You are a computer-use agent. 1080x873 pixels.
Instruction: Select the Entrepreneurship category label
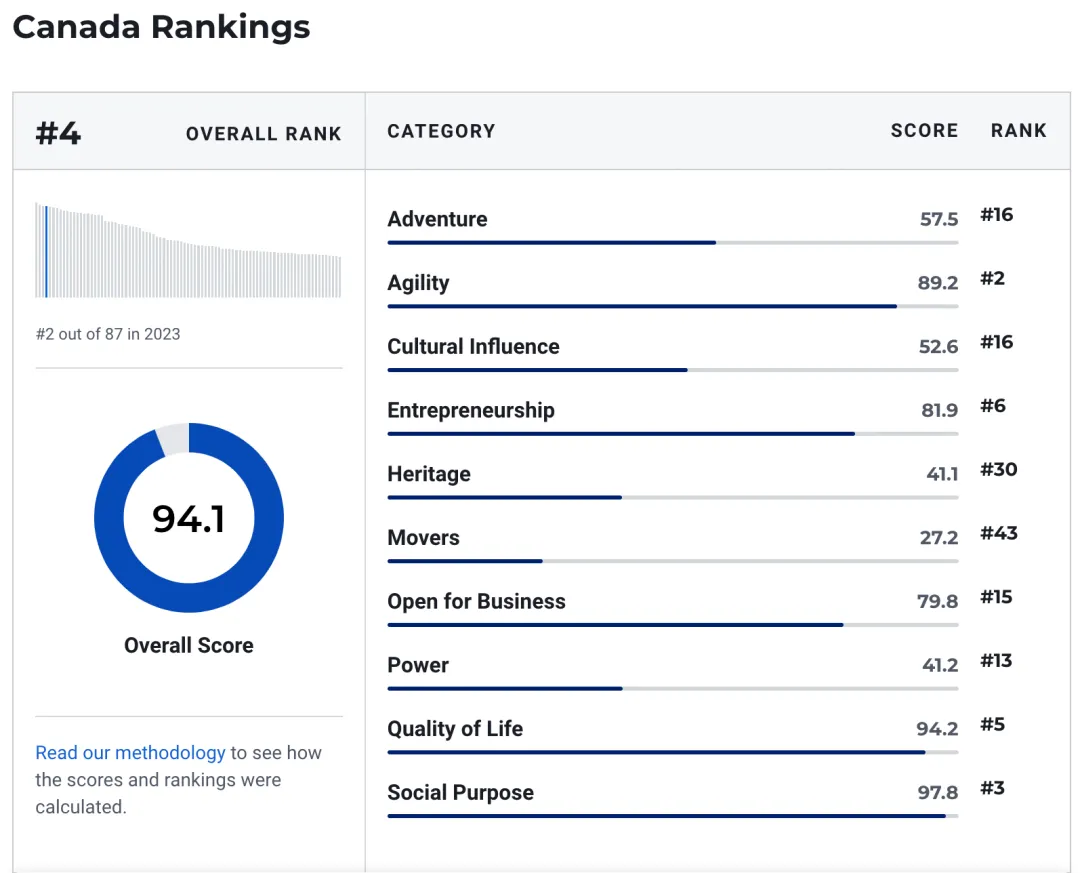click(470, 410)
